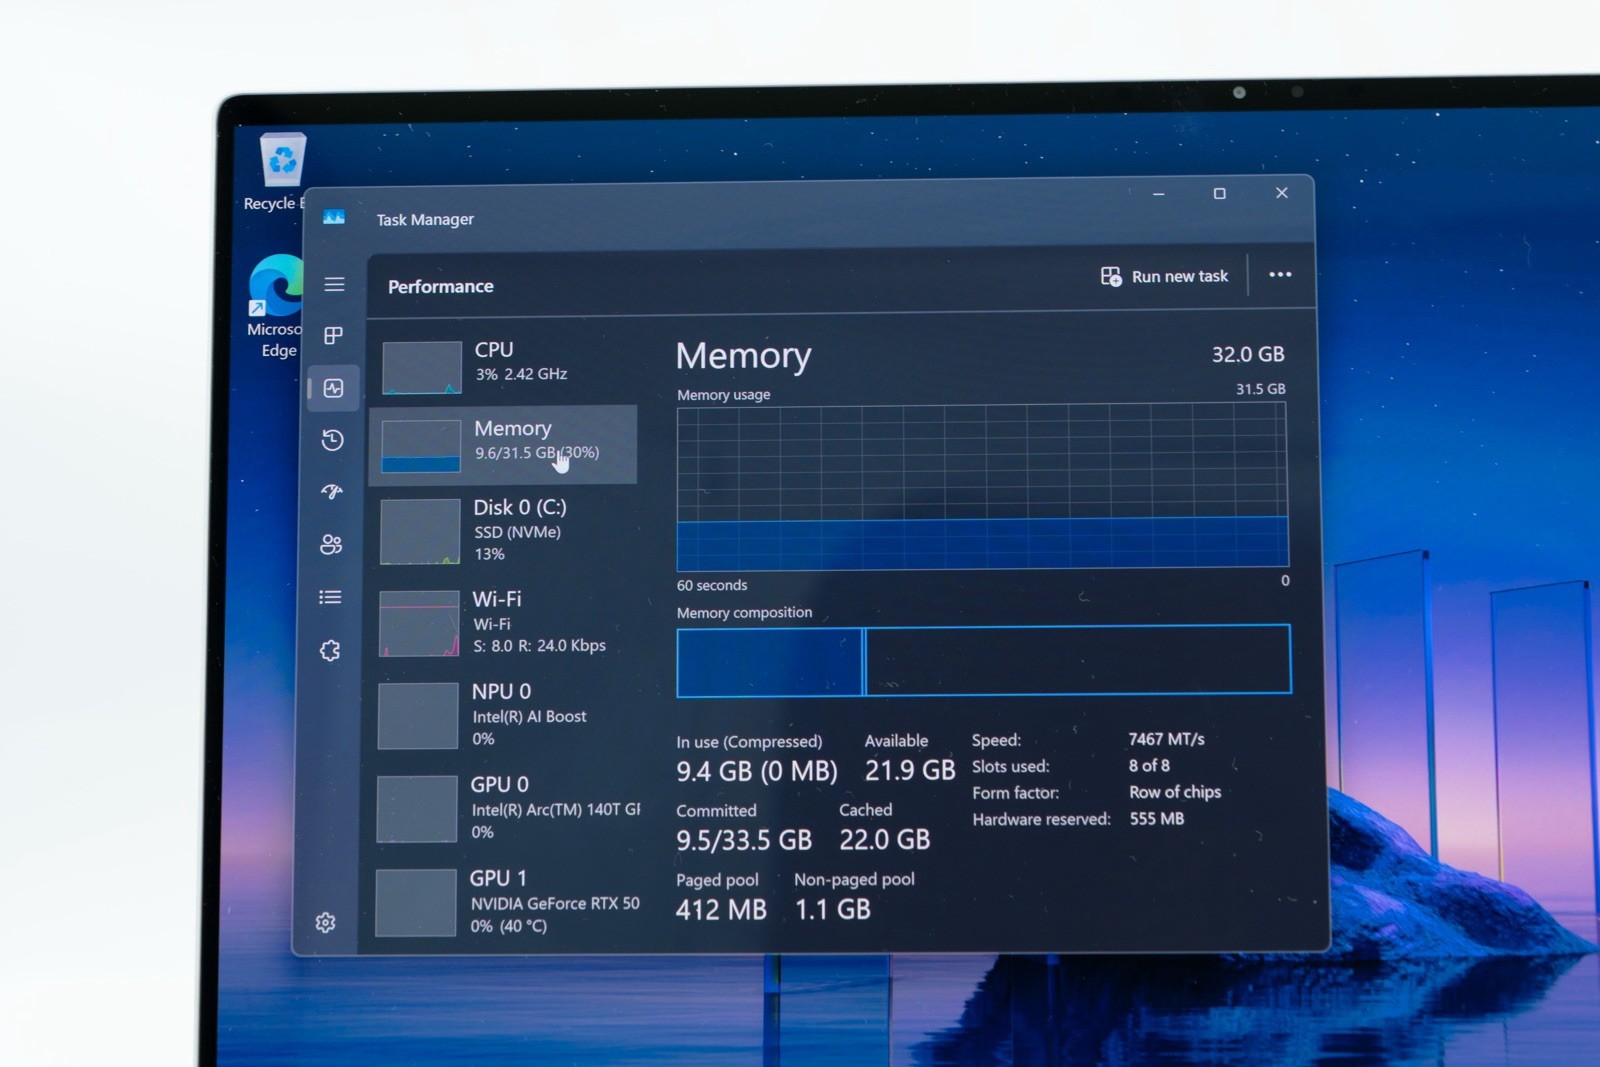1600x1067 pixels.
Task: Open the hamburger navigation menu
Action: pyautogui.click(x=334, y=284)
